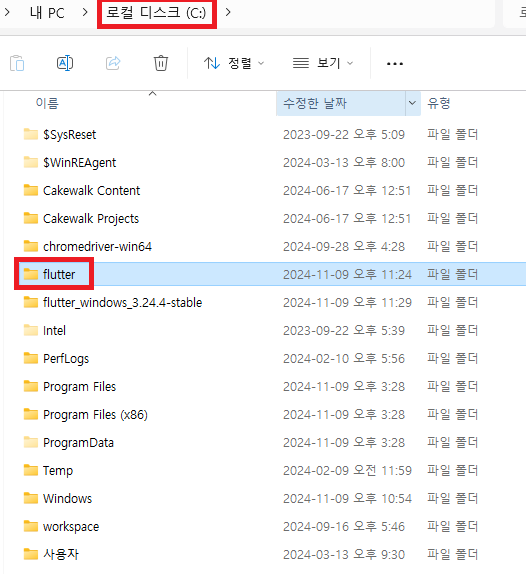The width and height of the screenshot is (527, 574).
Task: Select the flutter folder icon
Action: (x=31, y=274)
